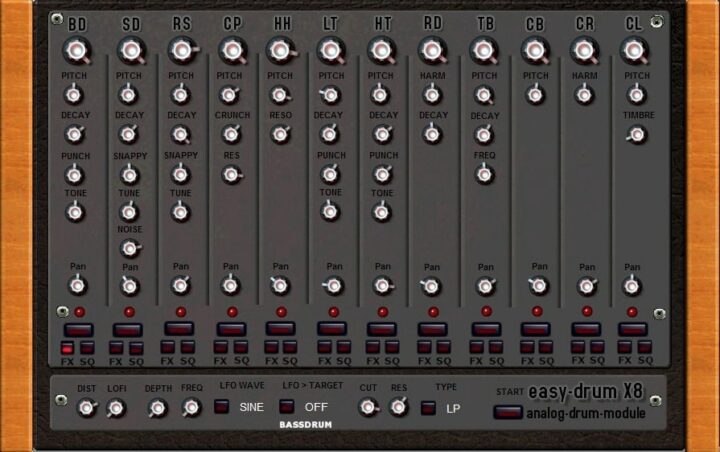
Task: Click the TB channel FREQ knob
Action: [x=485, y=174]
